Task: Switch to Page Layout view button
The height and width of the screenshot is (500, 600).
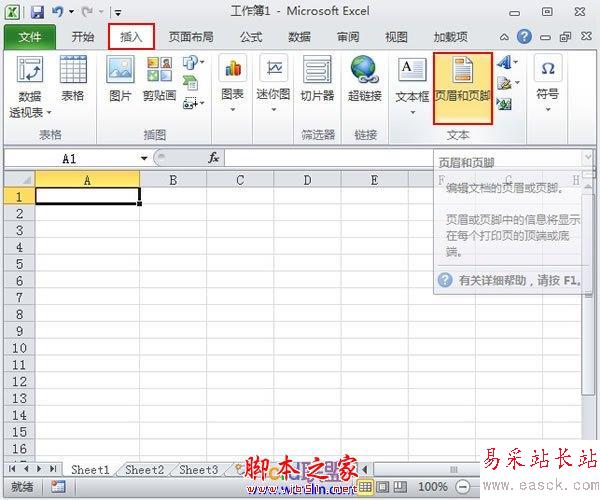Action: tap(383, 487)
